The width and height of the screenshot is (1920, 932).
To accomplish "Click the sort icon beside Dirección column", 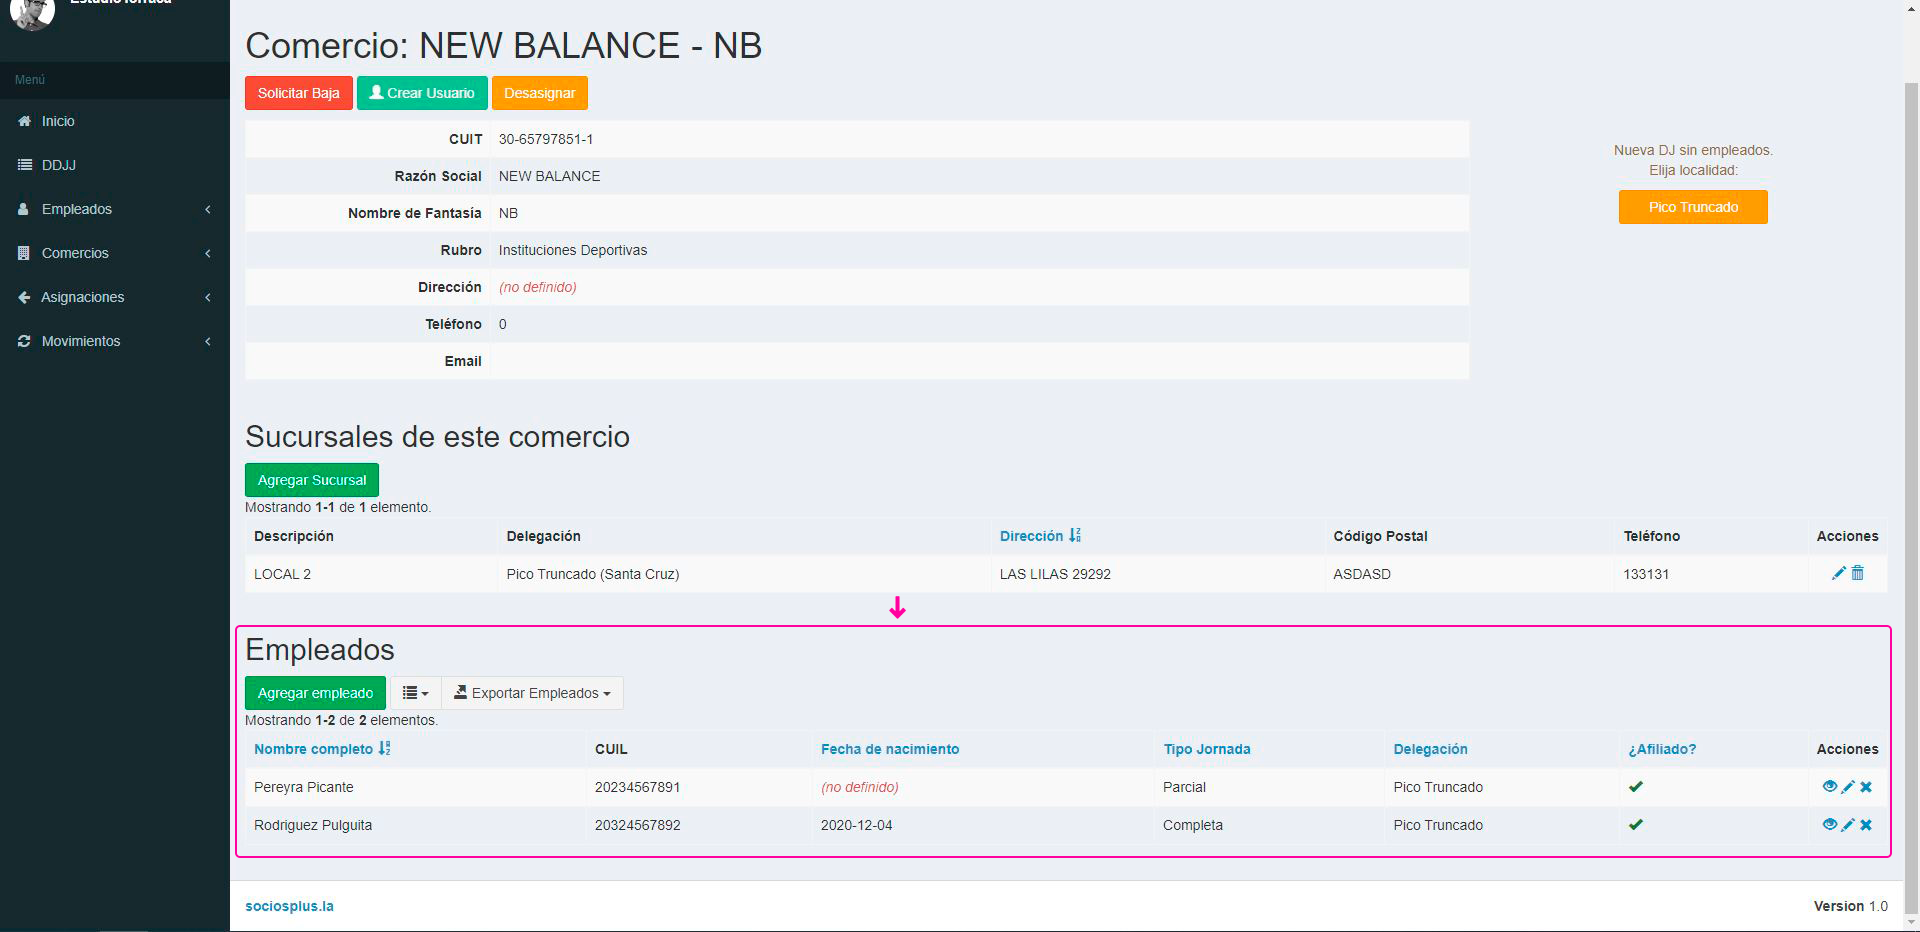I will (x=1075, y=536).
